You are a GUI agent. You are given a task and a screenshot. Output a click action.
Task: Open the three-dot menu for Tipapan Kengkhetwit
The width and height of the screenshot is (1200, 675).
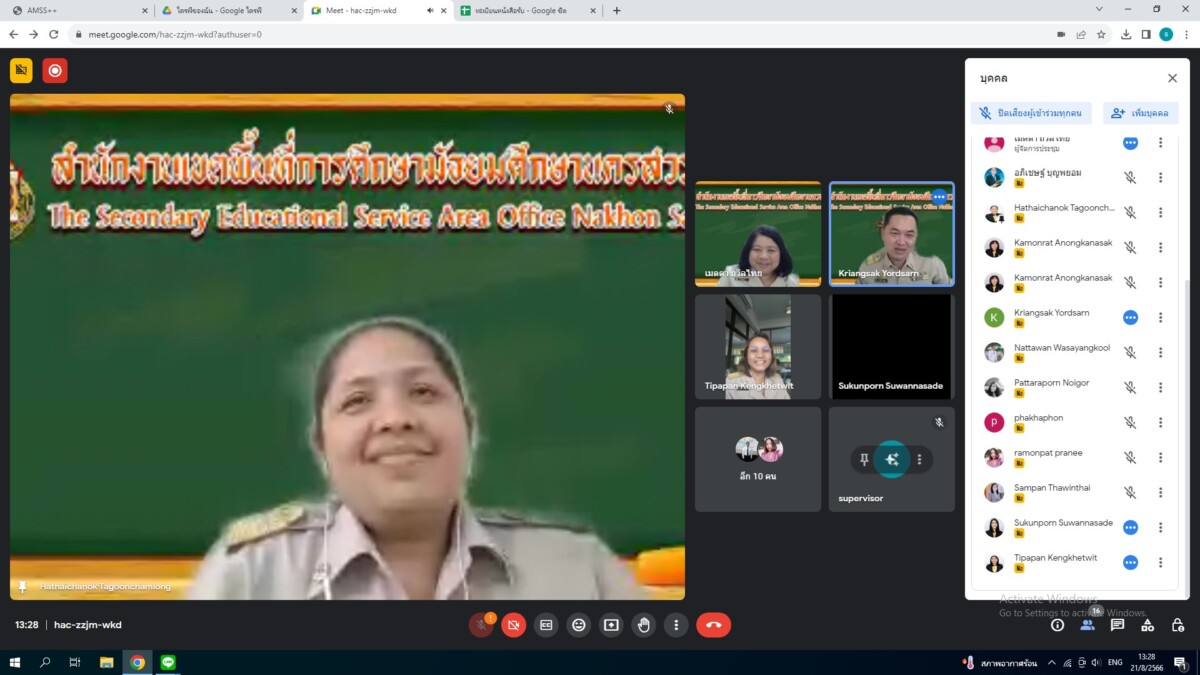[x=1160, y=563]
